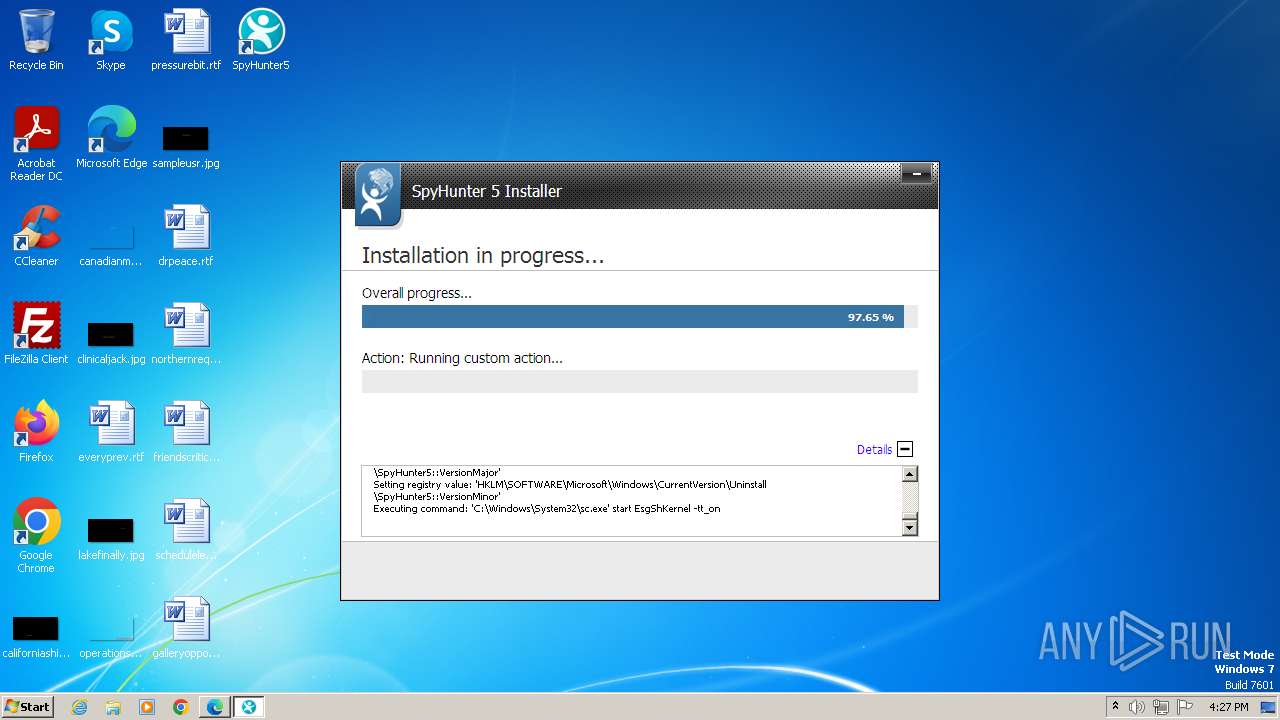
Task: Select schedulele... document icon
Action: [186, 530]
